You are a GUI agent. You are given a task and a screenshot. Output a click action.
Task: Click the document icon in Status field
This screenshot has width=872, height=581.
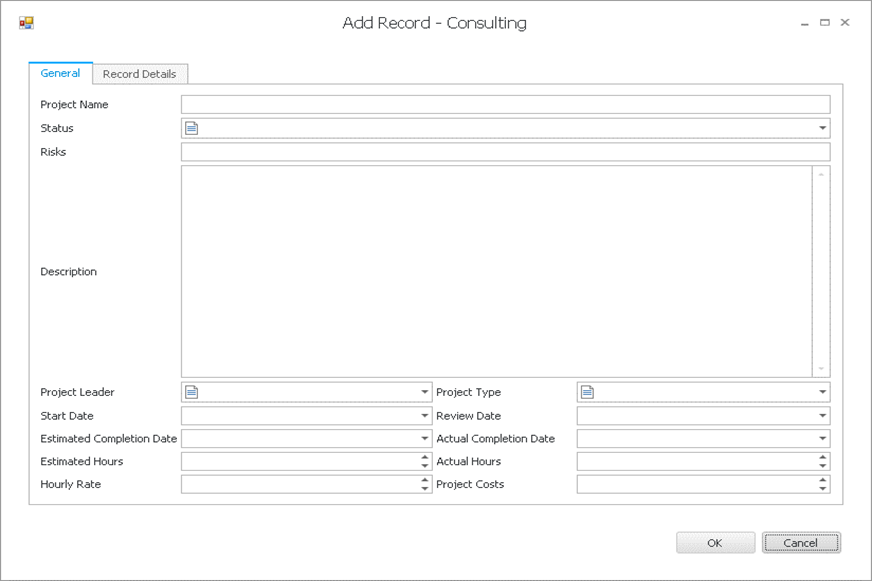[192, 128]
